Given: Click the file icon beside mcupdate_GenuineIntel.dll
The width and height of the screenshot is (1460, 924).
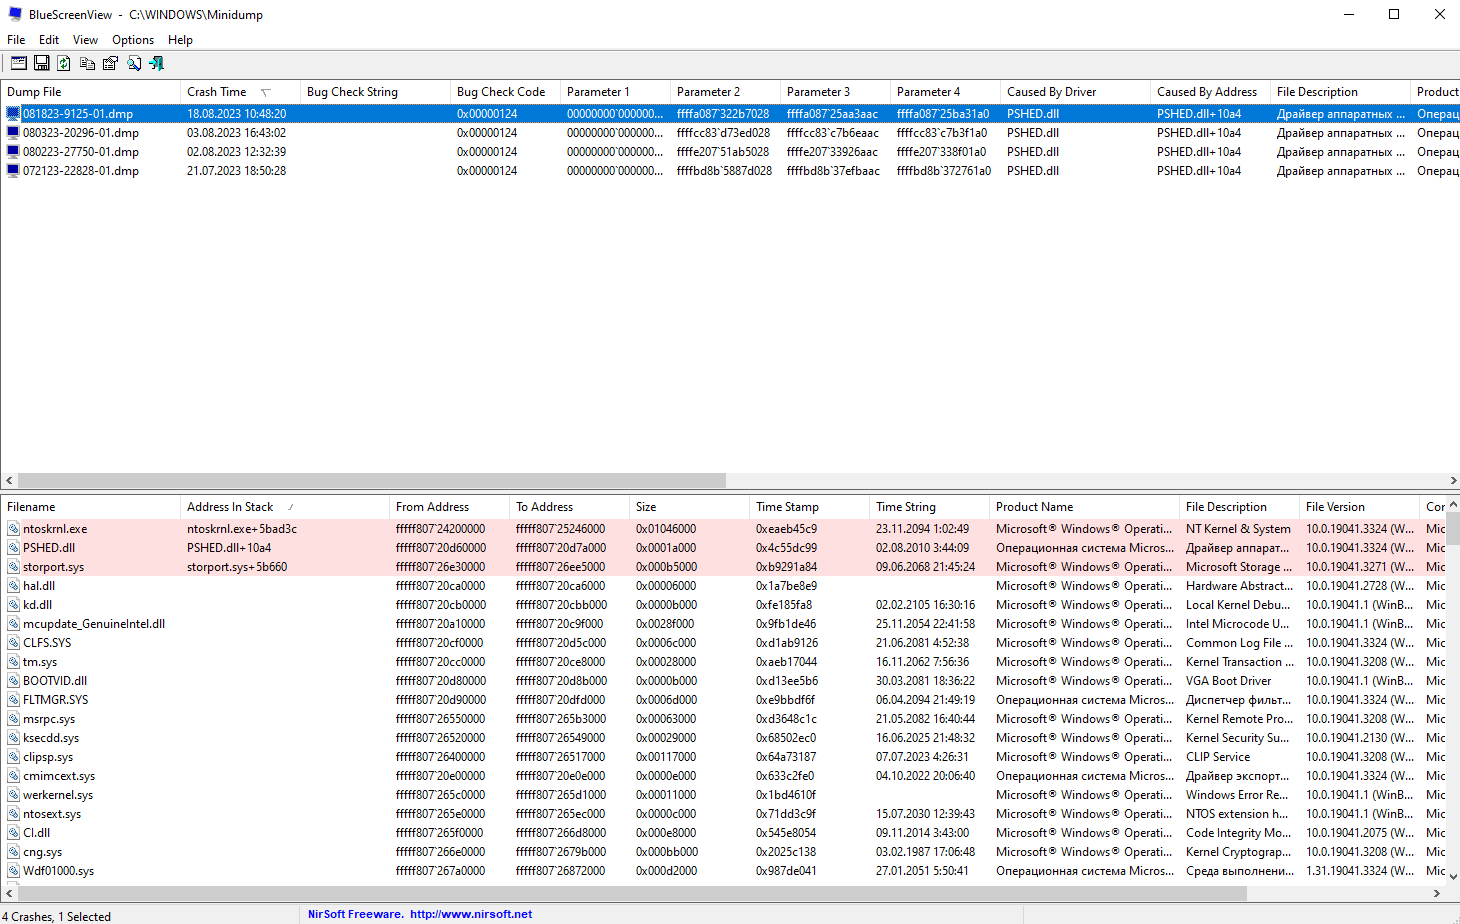Looking at the screenshot, I should coord(14,624).
